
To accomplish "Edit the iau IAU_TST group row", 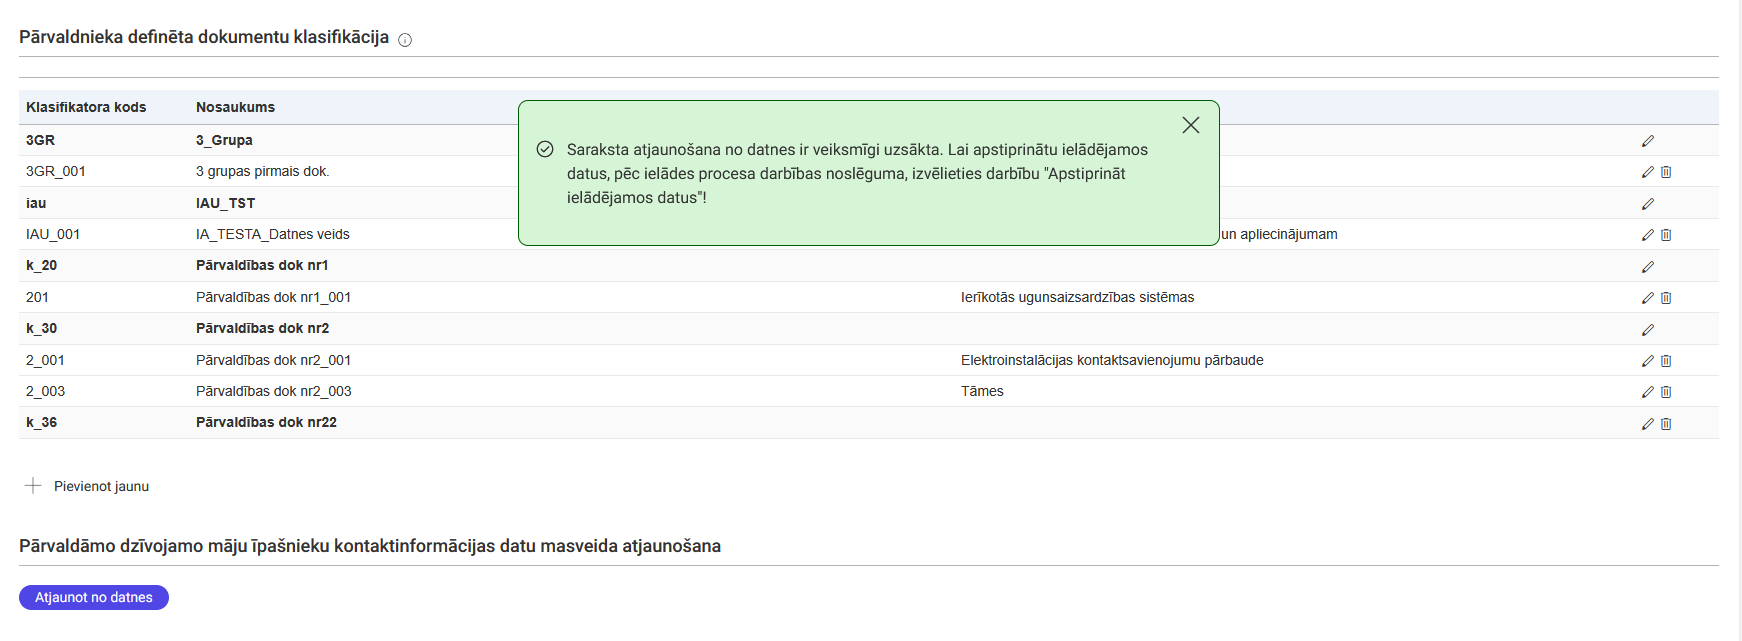I will (1647, 204).
